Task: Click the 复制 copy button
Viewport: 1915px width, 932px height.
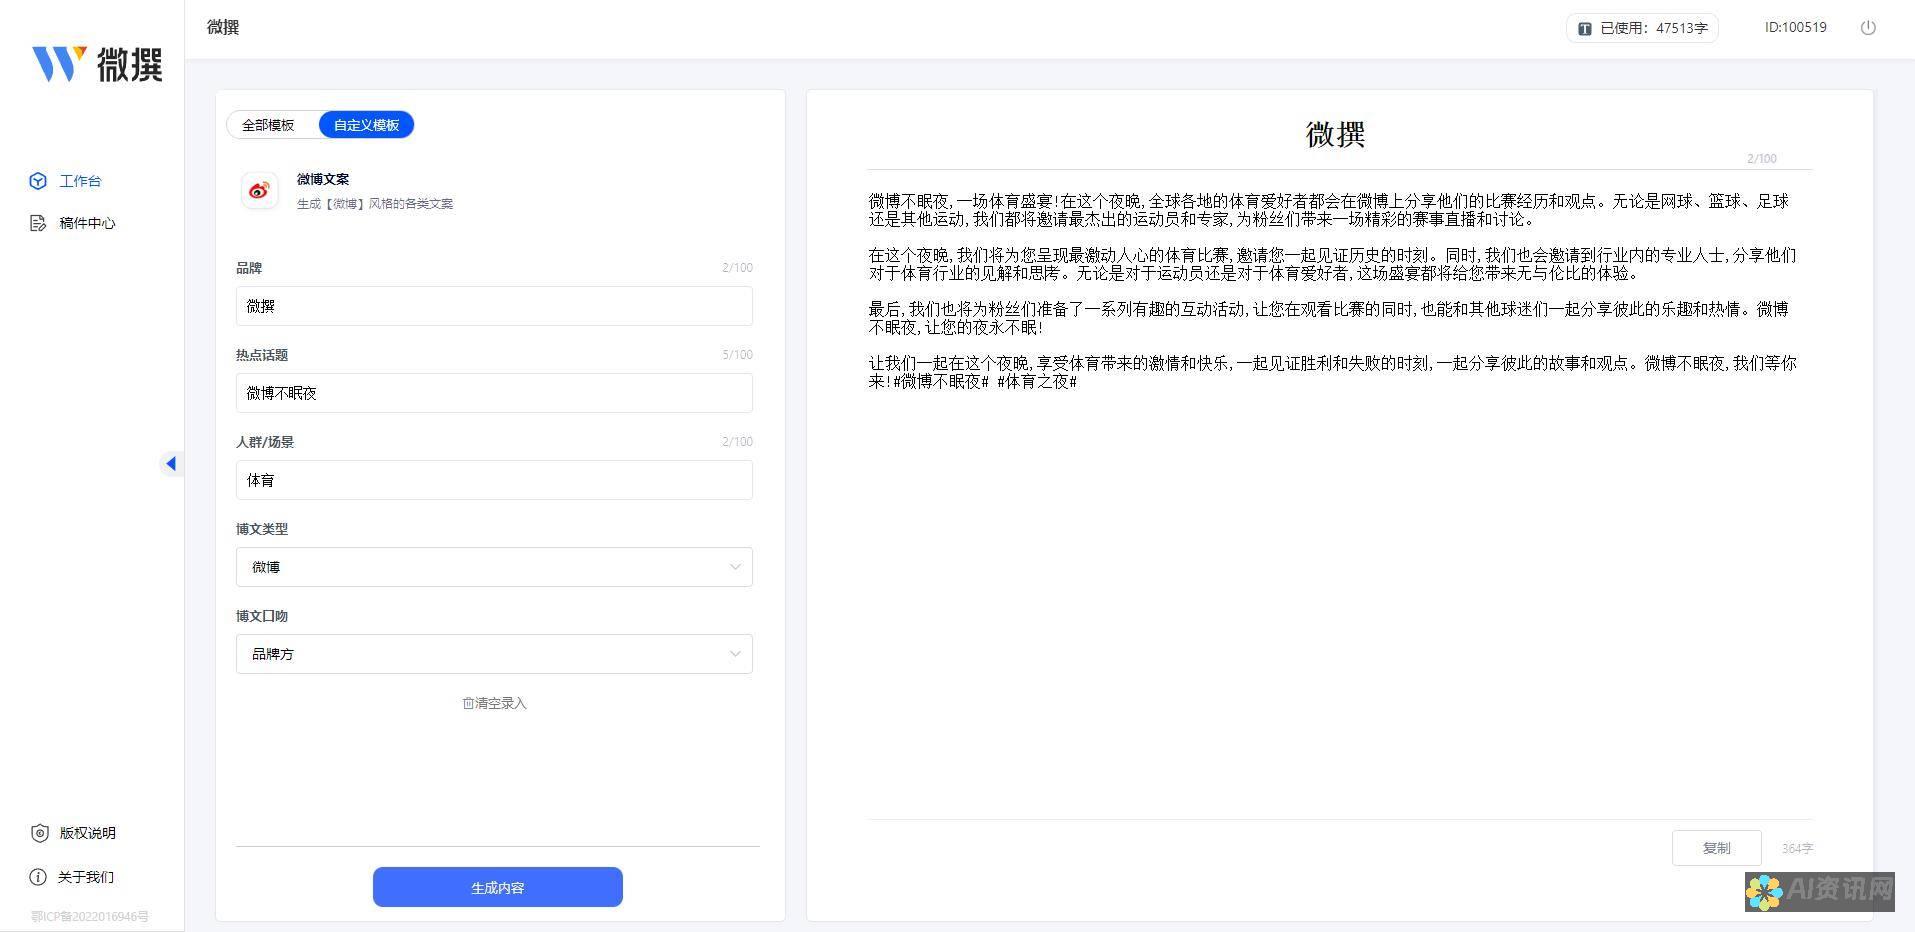Action: click(1716, 848)
